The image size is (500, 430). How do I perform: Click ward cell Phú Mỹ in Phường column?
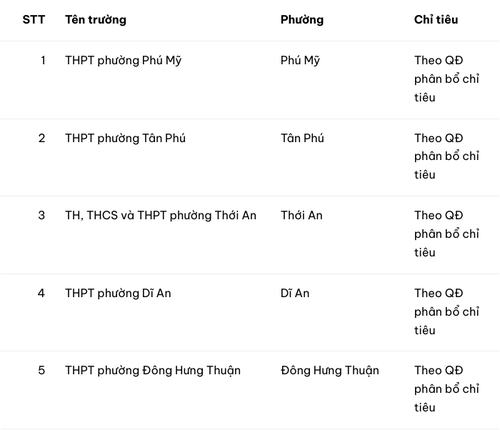(x=300, y=61)
